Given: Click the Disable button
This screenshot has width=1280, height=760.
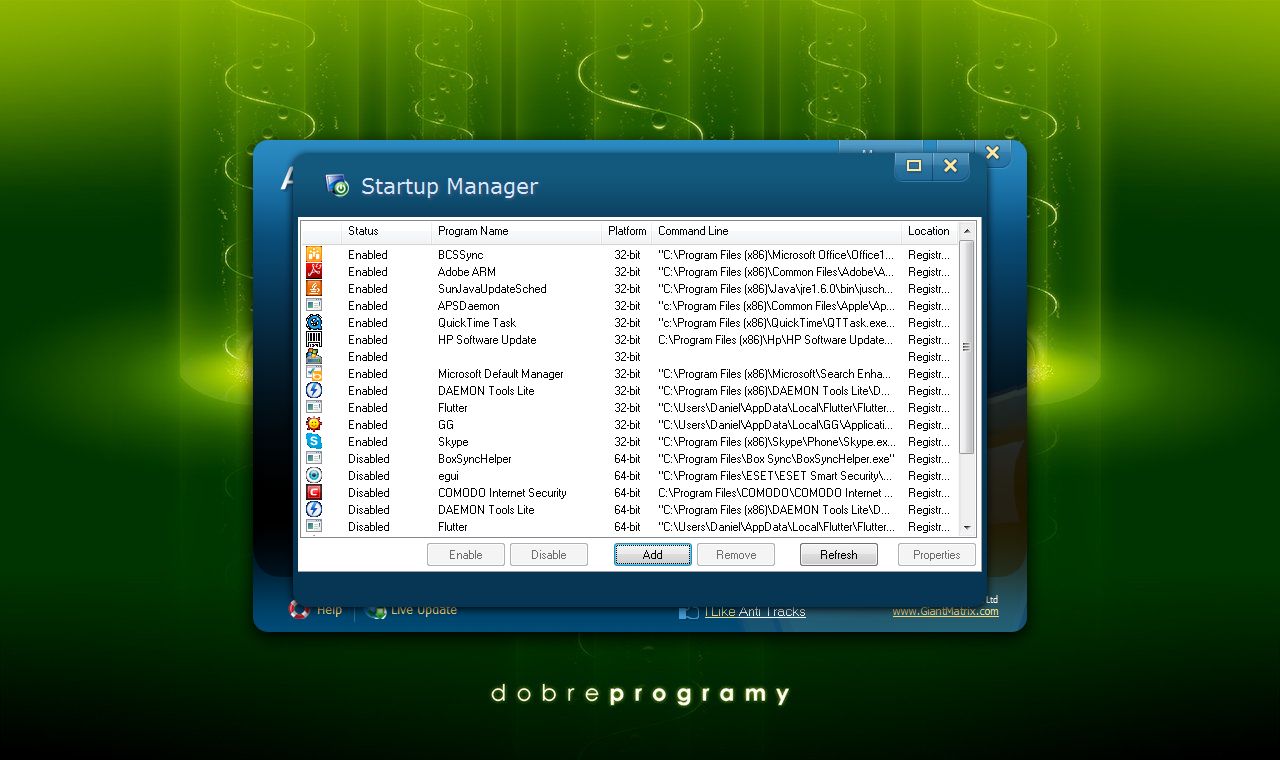Looking at the screenshot, I should [x=549, y=555].
